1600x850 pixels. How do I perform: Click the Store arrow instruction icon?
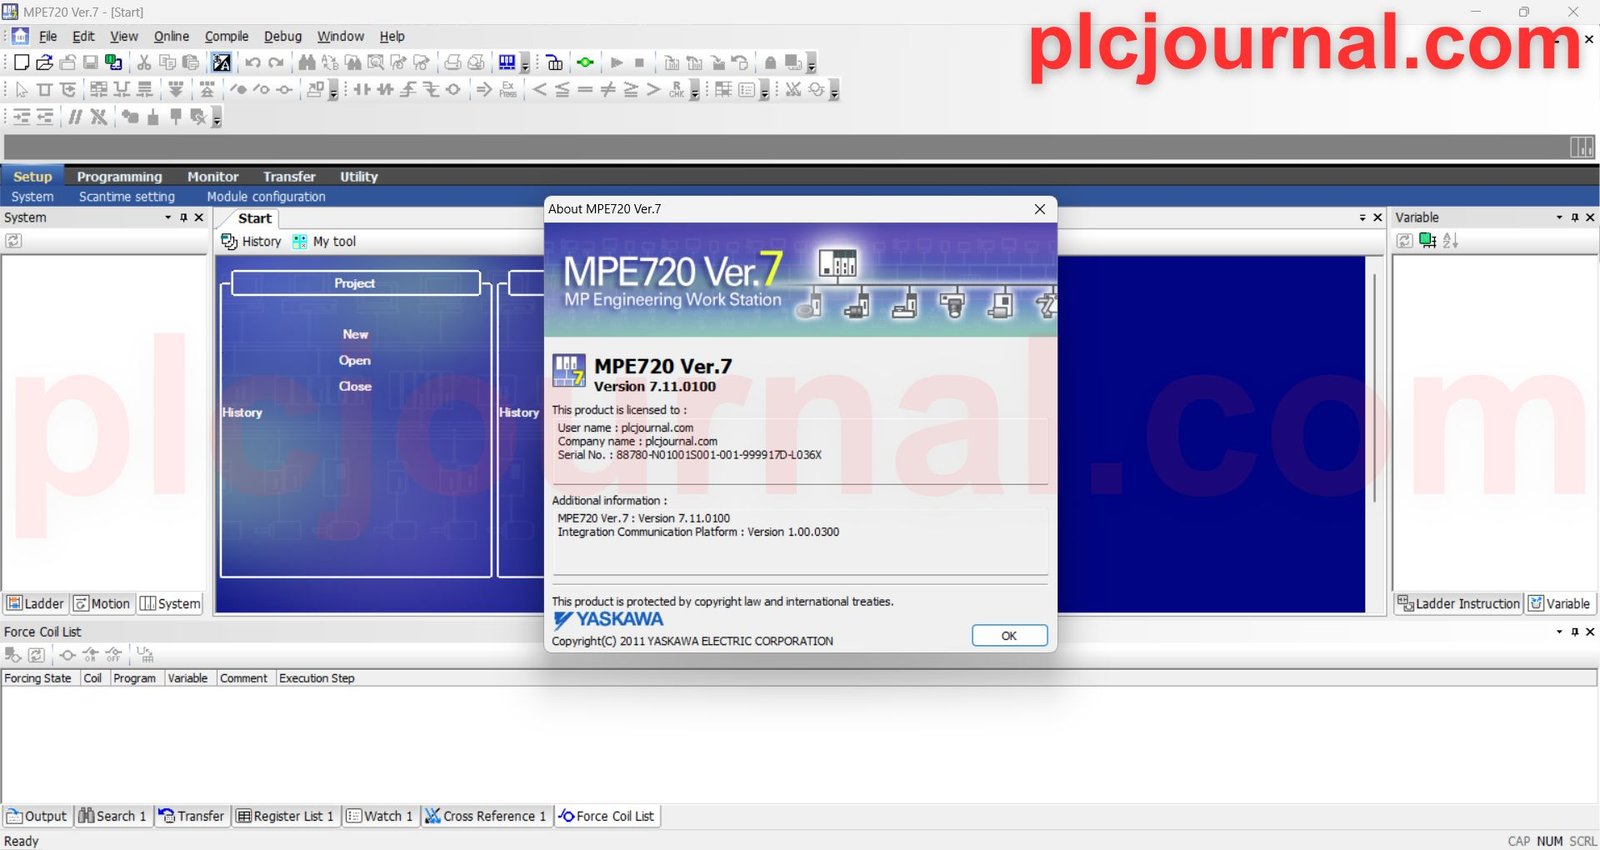[484, 89]
